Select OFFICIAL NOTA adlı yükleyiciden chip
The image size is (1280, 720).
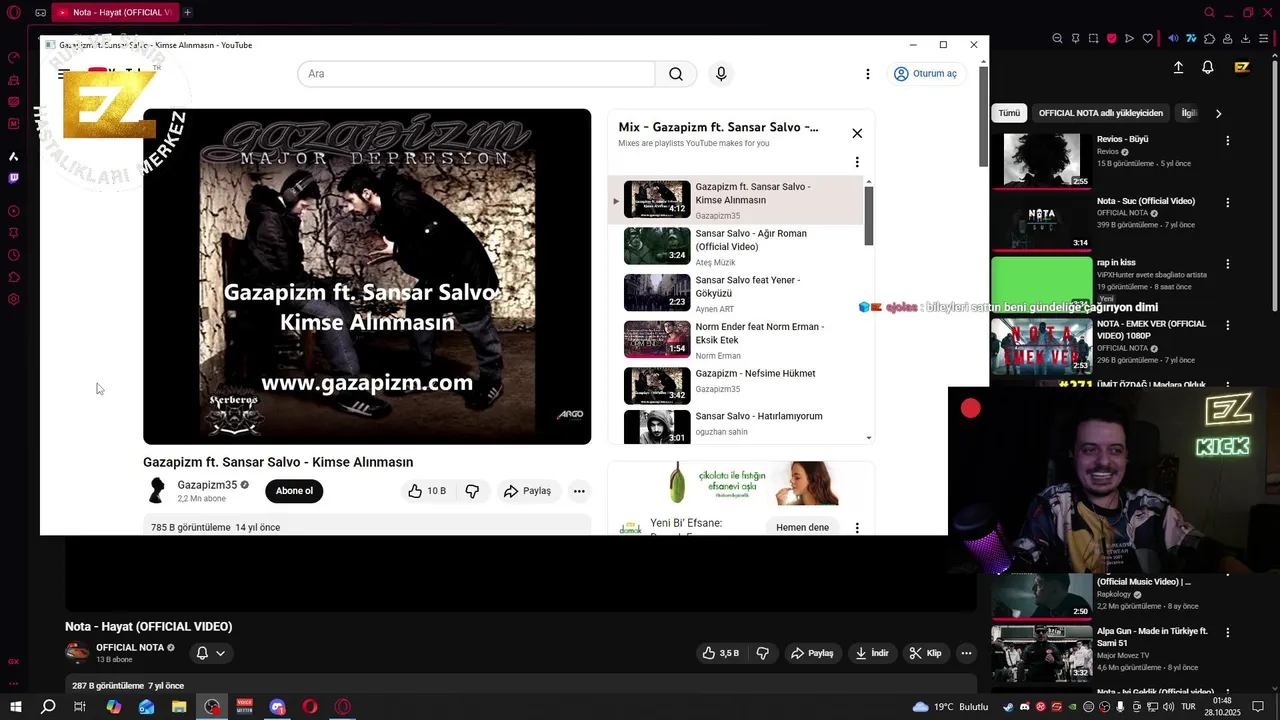click(x=1100, y=113)
